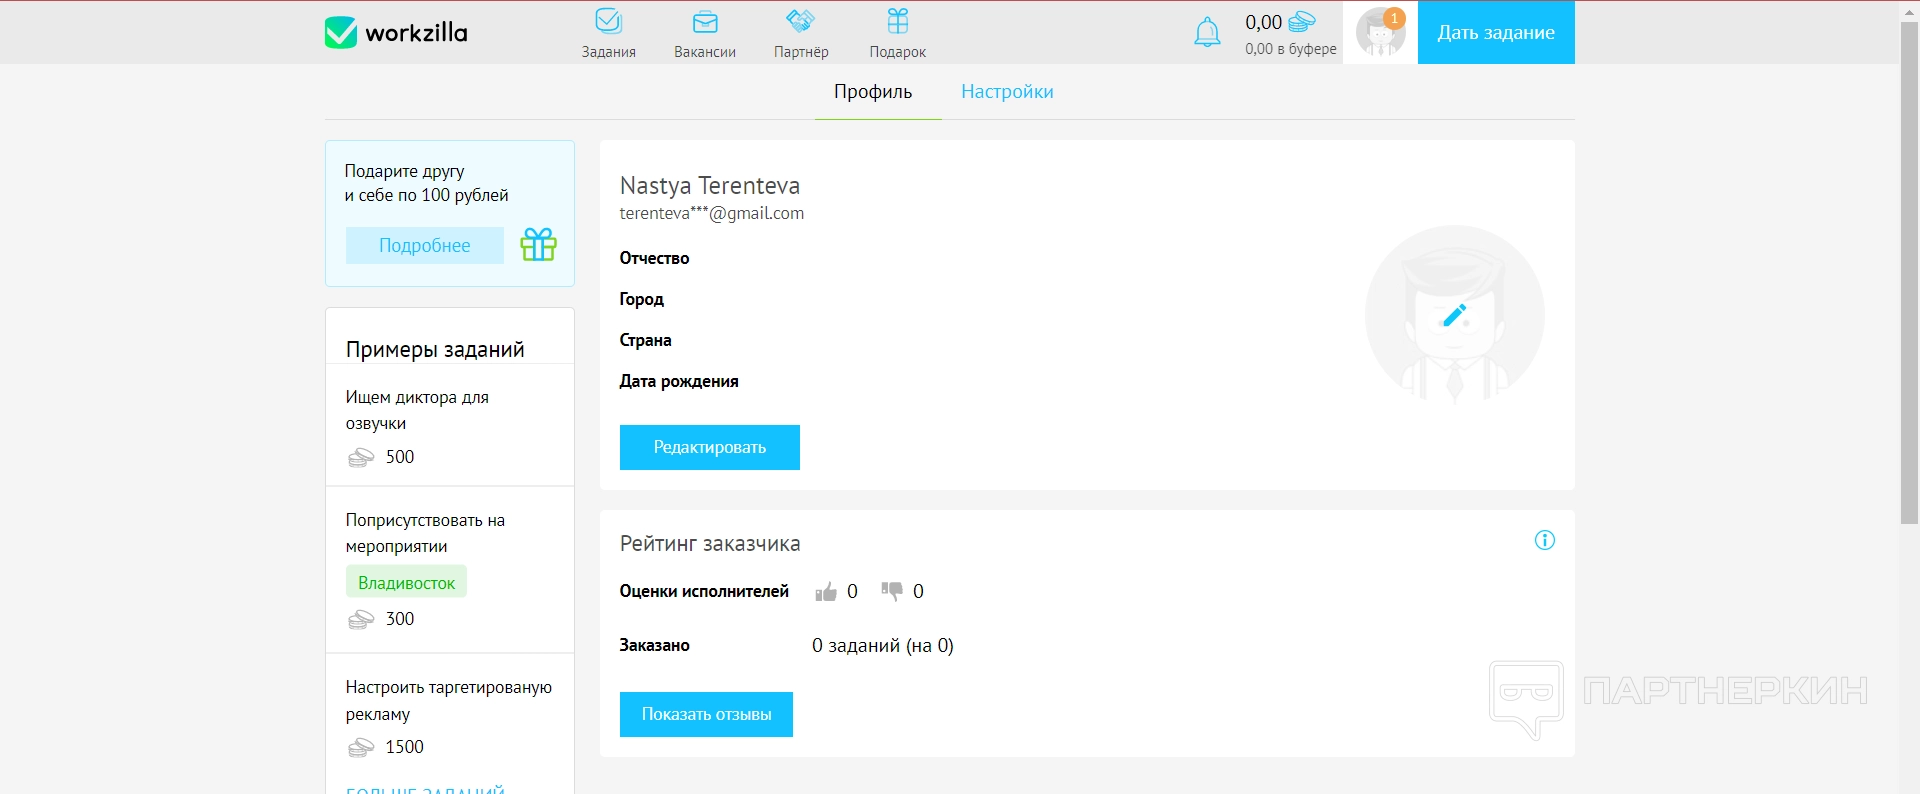Click the Оценки исполнителей label
This screenshot has width=1920, height=794.
point(704,591)
